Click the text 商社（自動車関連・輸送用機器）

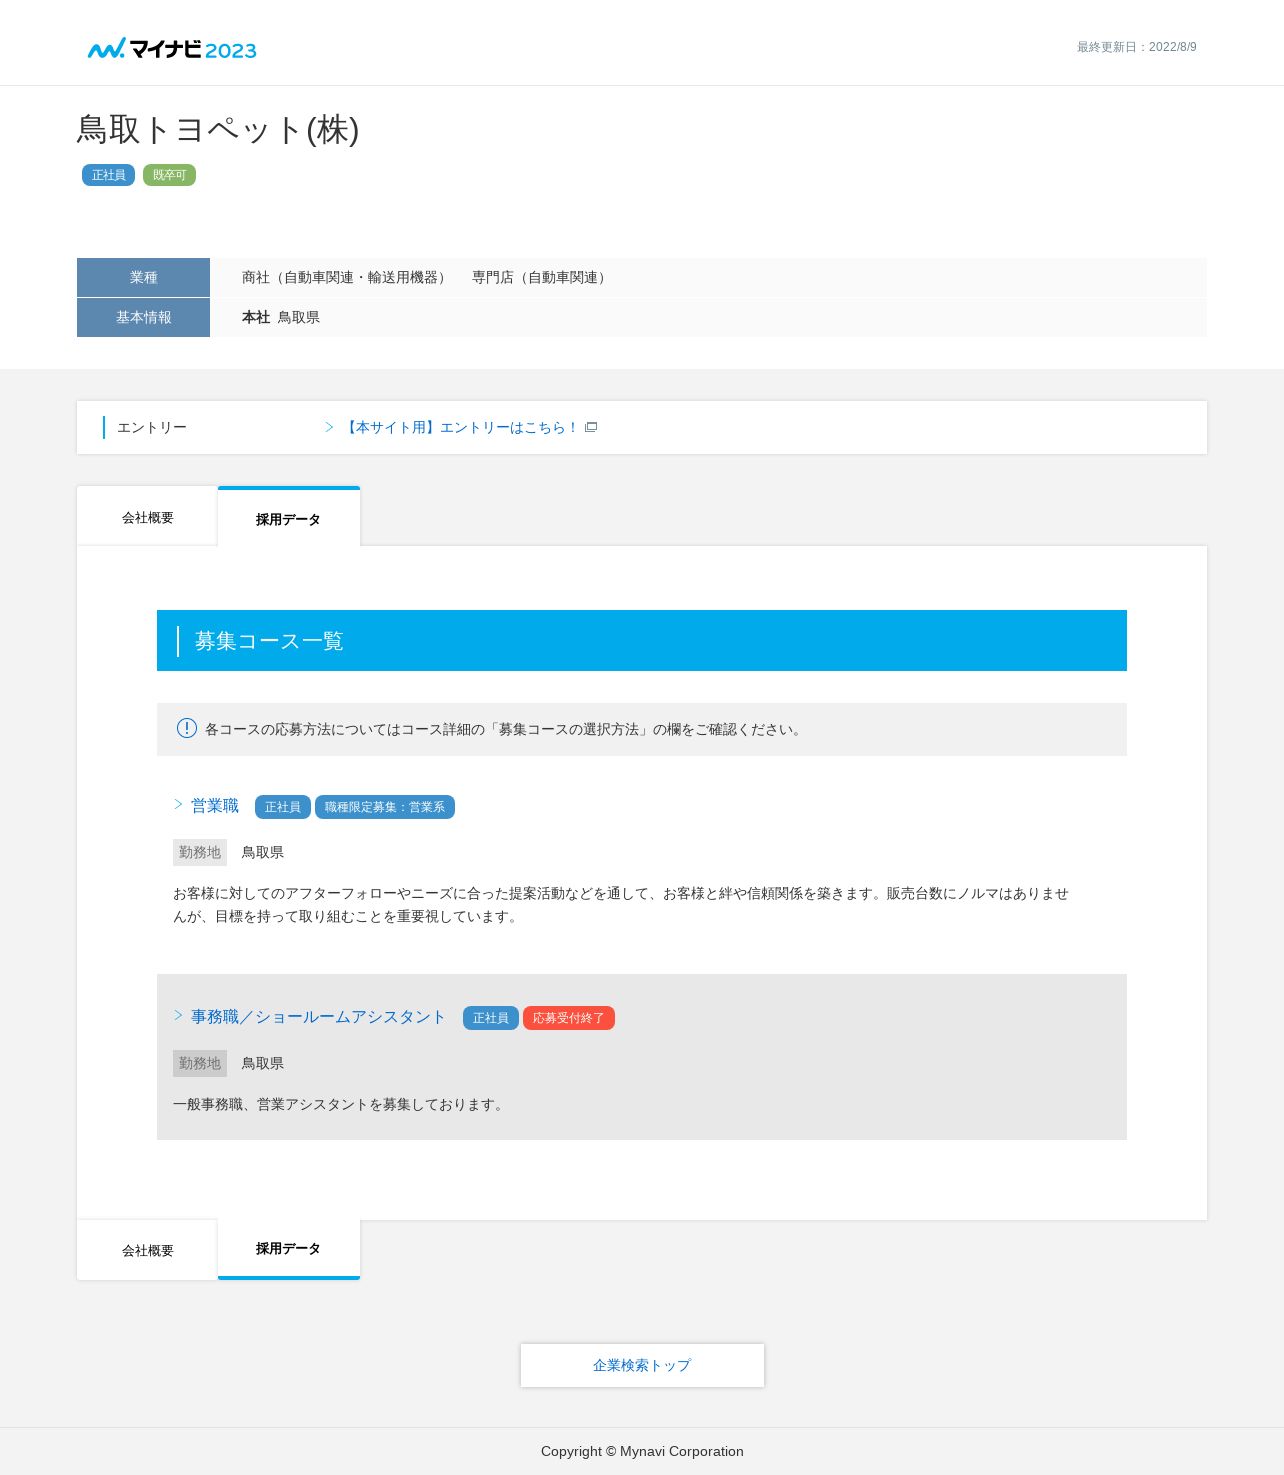[346, 277]
